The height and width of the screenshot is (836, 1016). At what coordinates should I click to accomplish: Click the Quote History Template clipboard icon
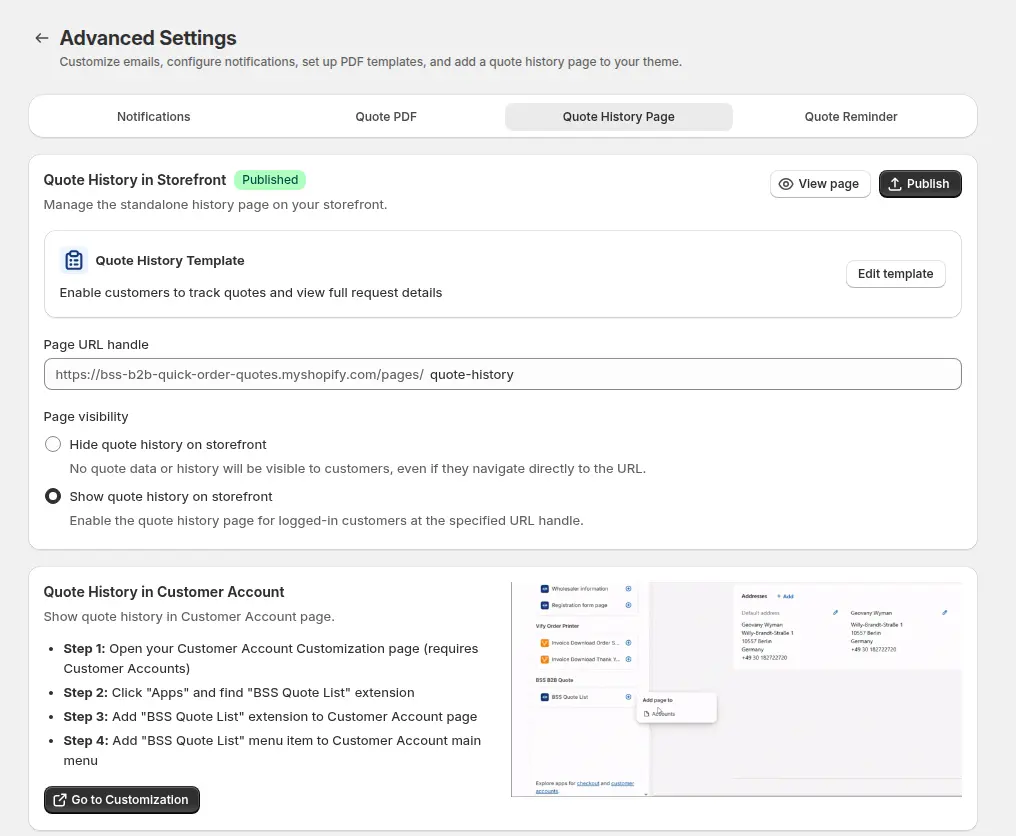(x=74, y=261)
